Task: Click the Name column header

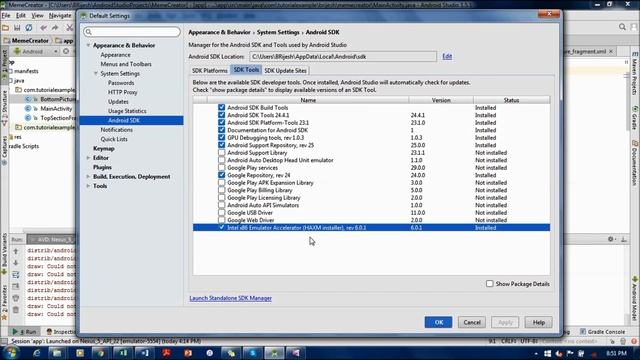Action: click(308, 100)
